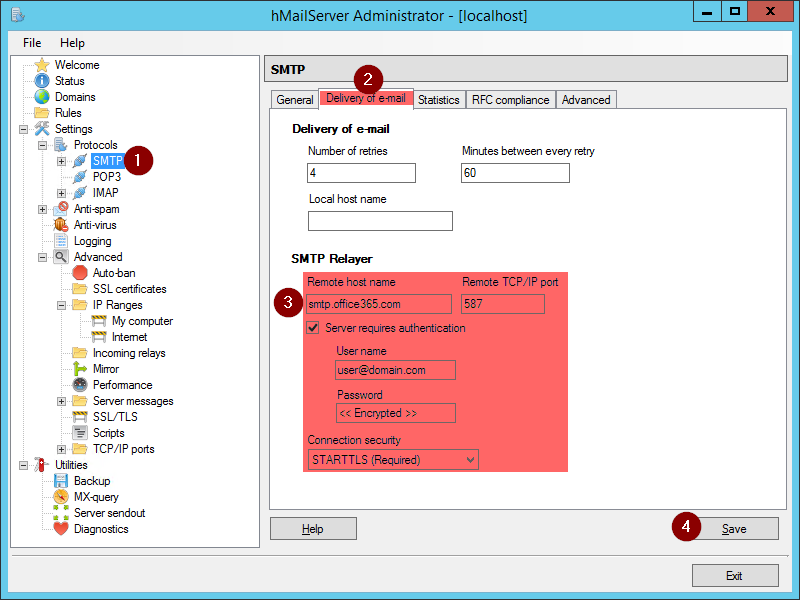Open the Help menu

(72, 43)
